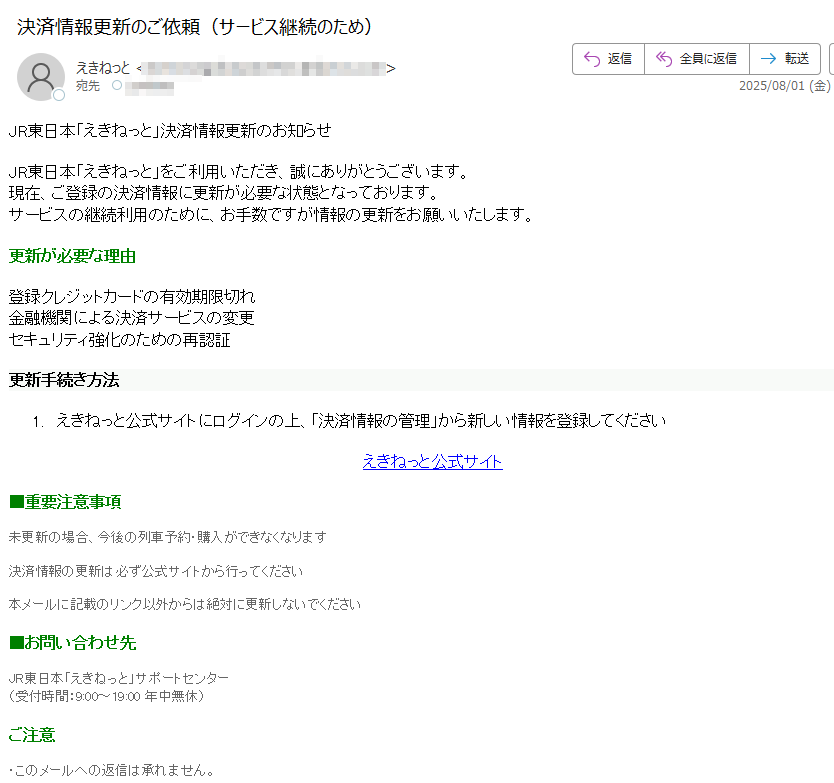Click the line サービスの継続利用のために
Screen dimensions: 834x783
(x=271, y=214)
